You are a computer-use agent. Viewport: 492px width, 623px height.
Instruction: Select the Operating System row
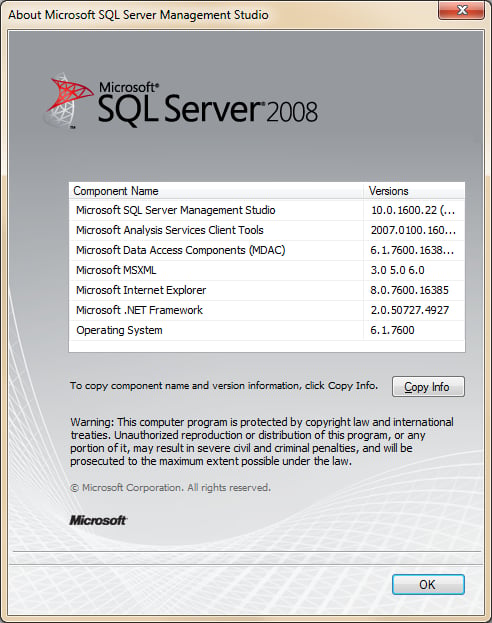(x=267, y=330)
